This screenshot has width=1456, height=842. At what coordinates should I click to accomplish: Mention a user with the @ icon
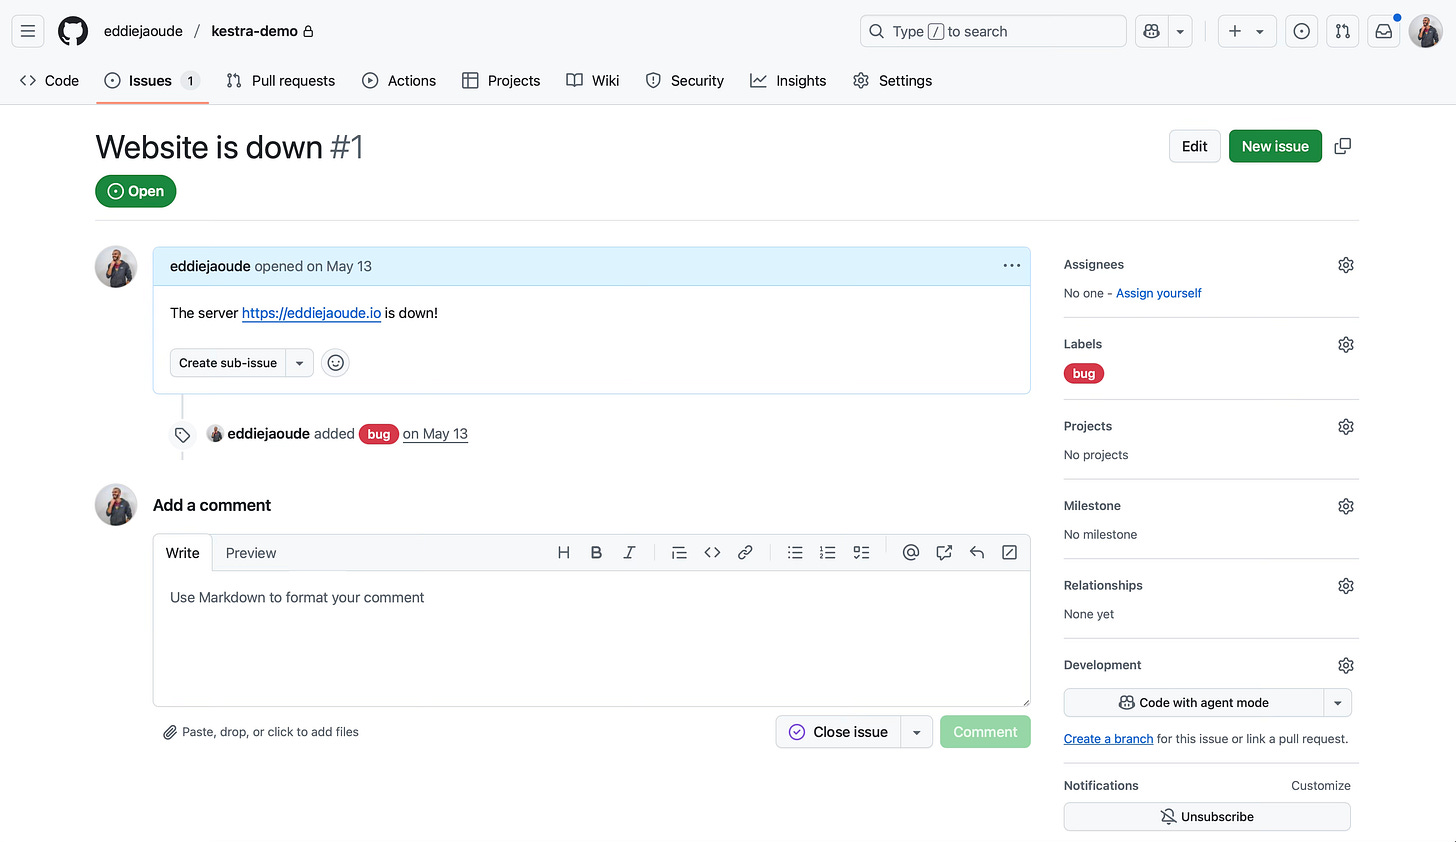coord(911,553)
